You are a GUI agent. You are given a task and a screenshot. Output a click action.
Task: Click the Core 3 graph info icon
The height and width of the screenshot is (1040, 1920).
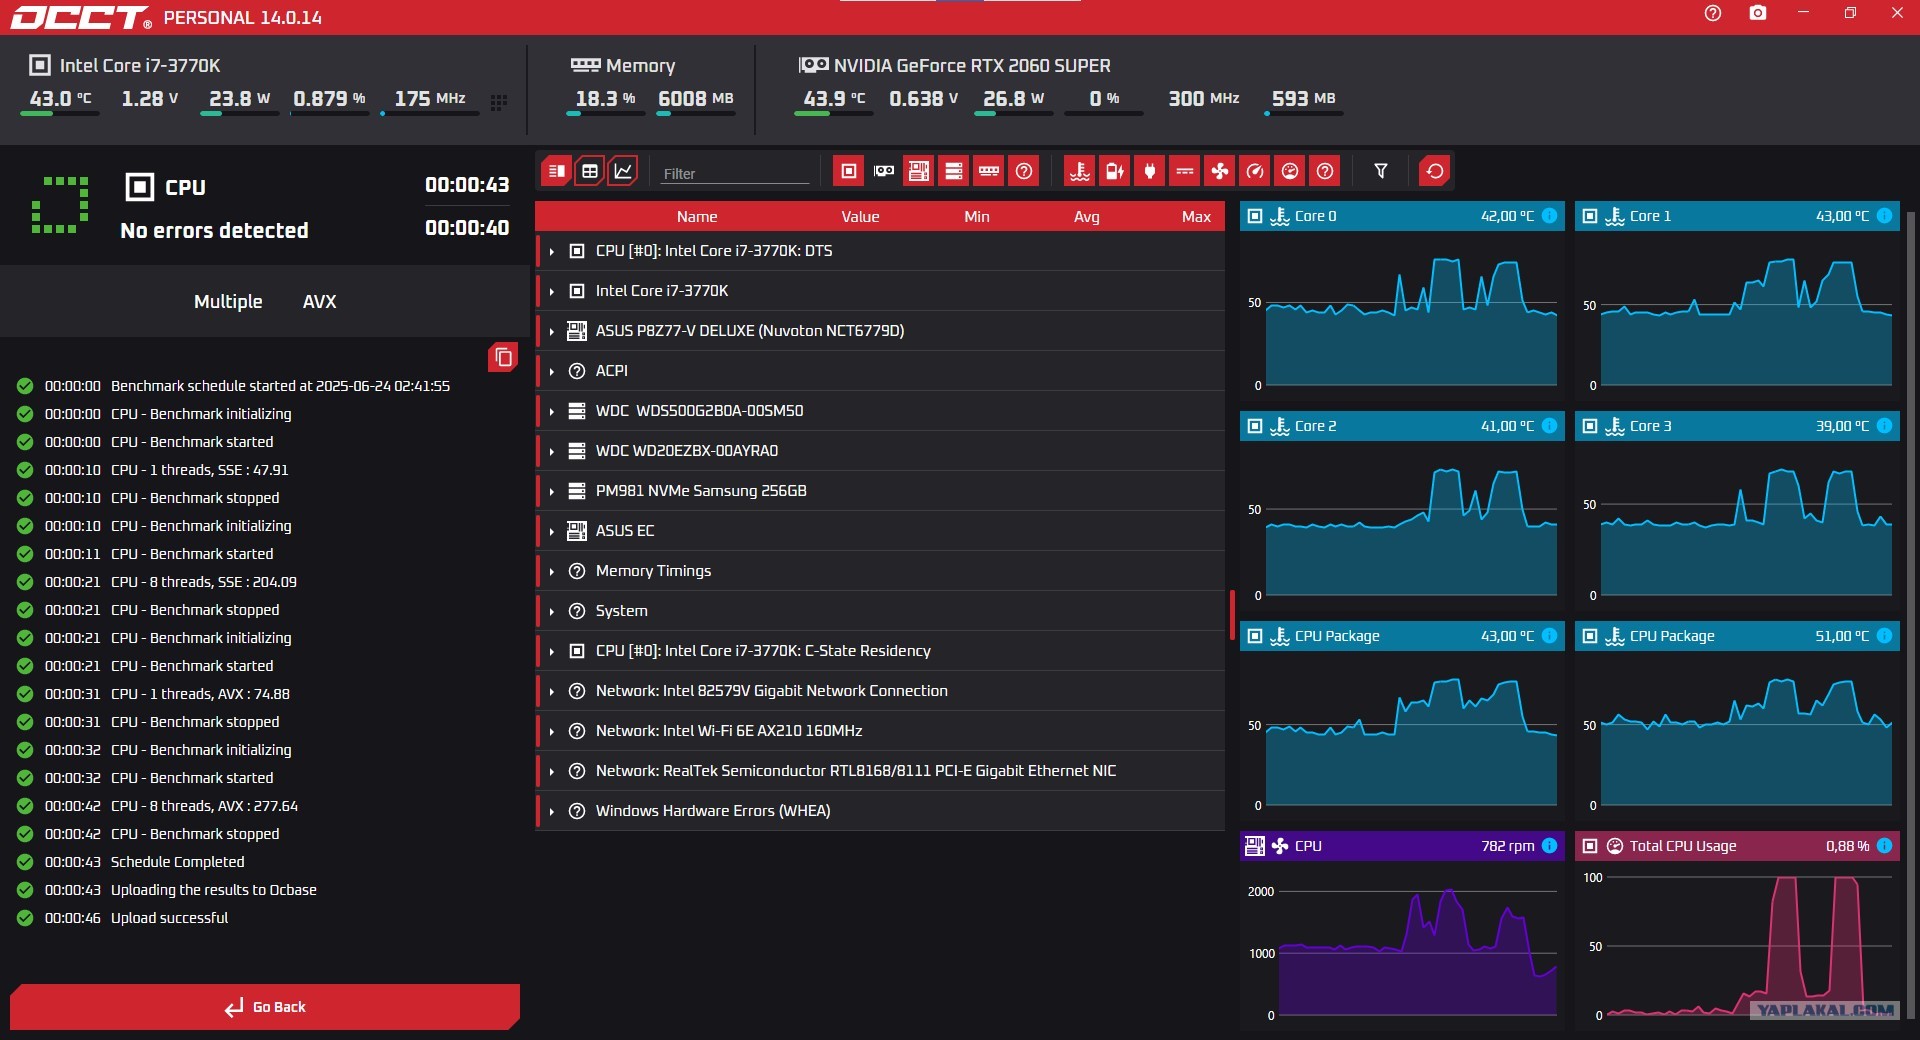tap(1884, 426)
